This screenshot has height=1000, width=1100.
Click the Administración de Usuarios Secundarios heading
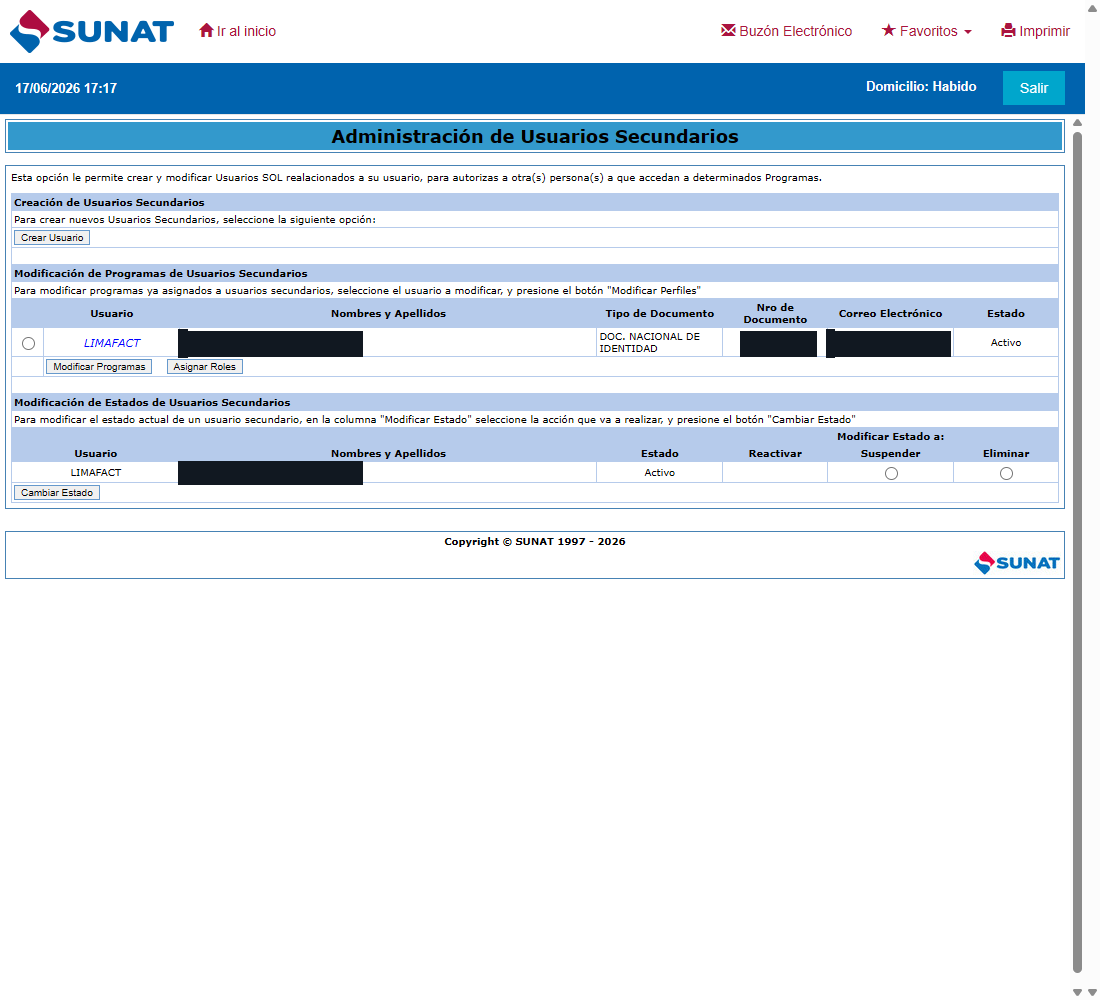coord(535,137)
